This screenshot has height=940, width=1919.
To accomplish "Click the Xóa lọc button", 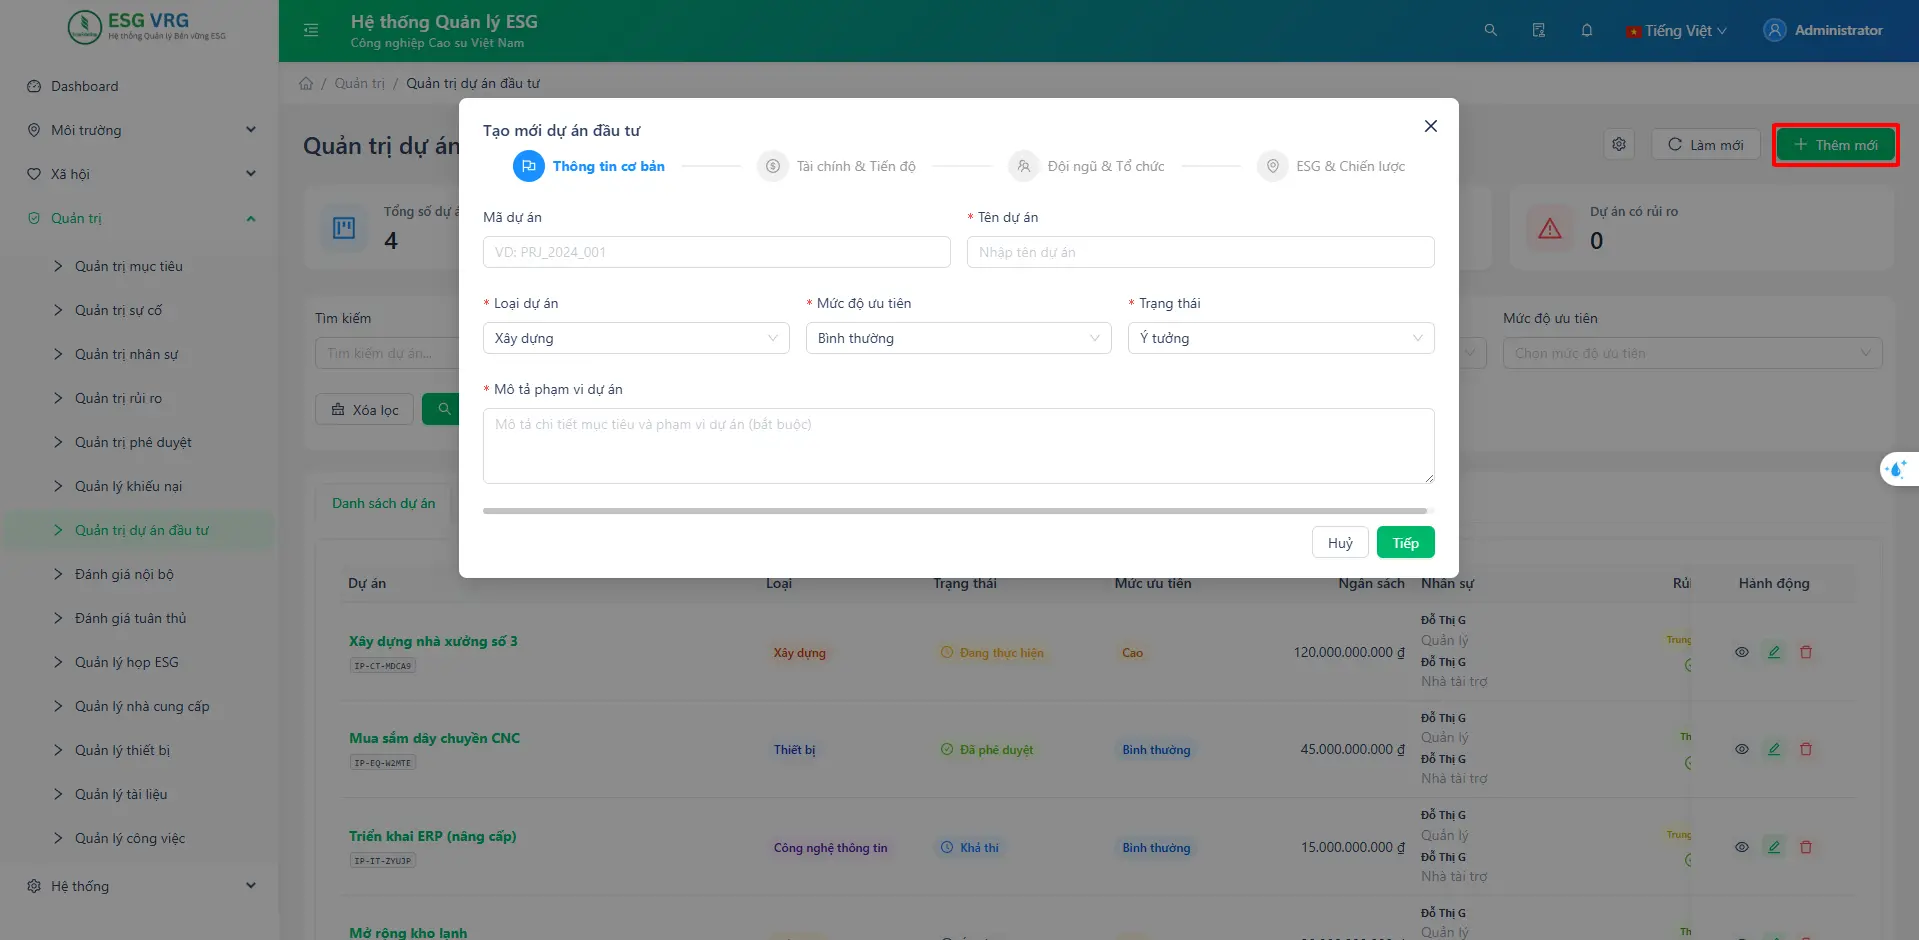I will coord(364,409).
